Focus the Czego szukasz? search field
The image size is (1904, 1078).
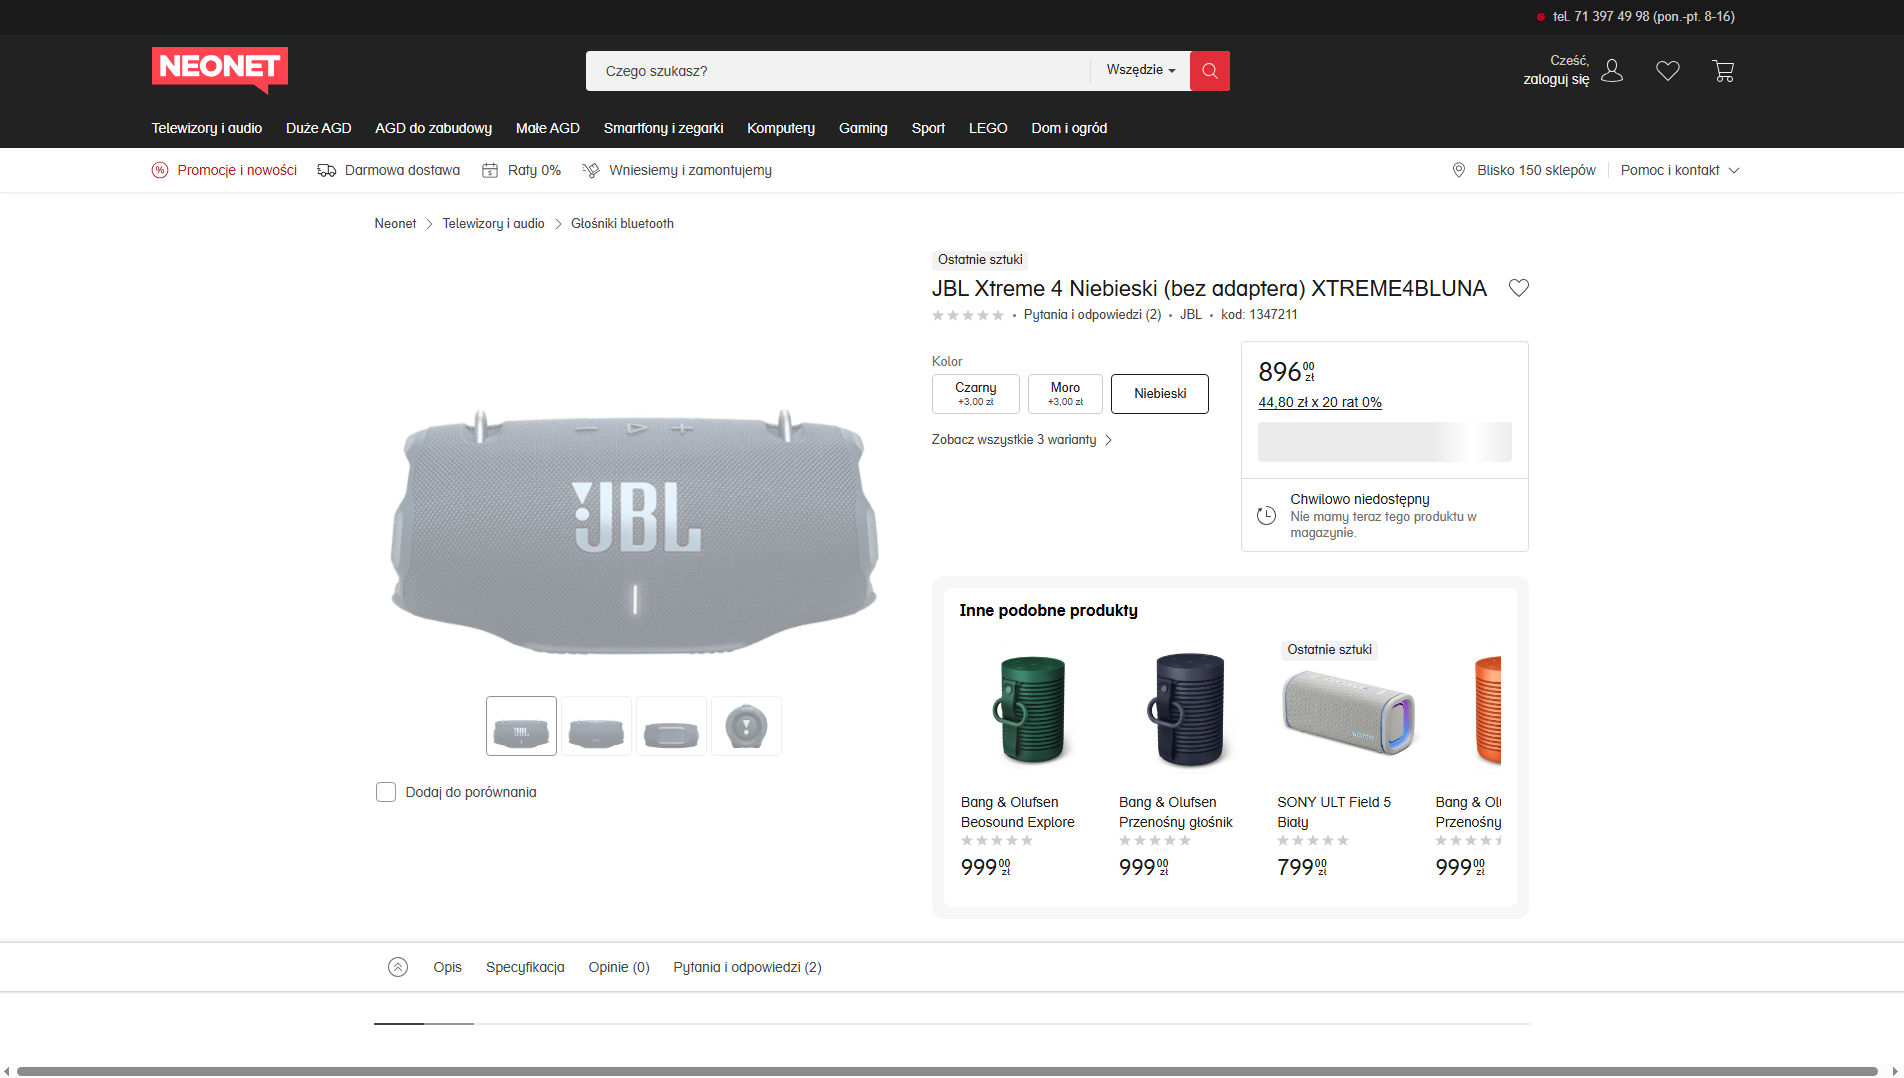click(838, 71)
